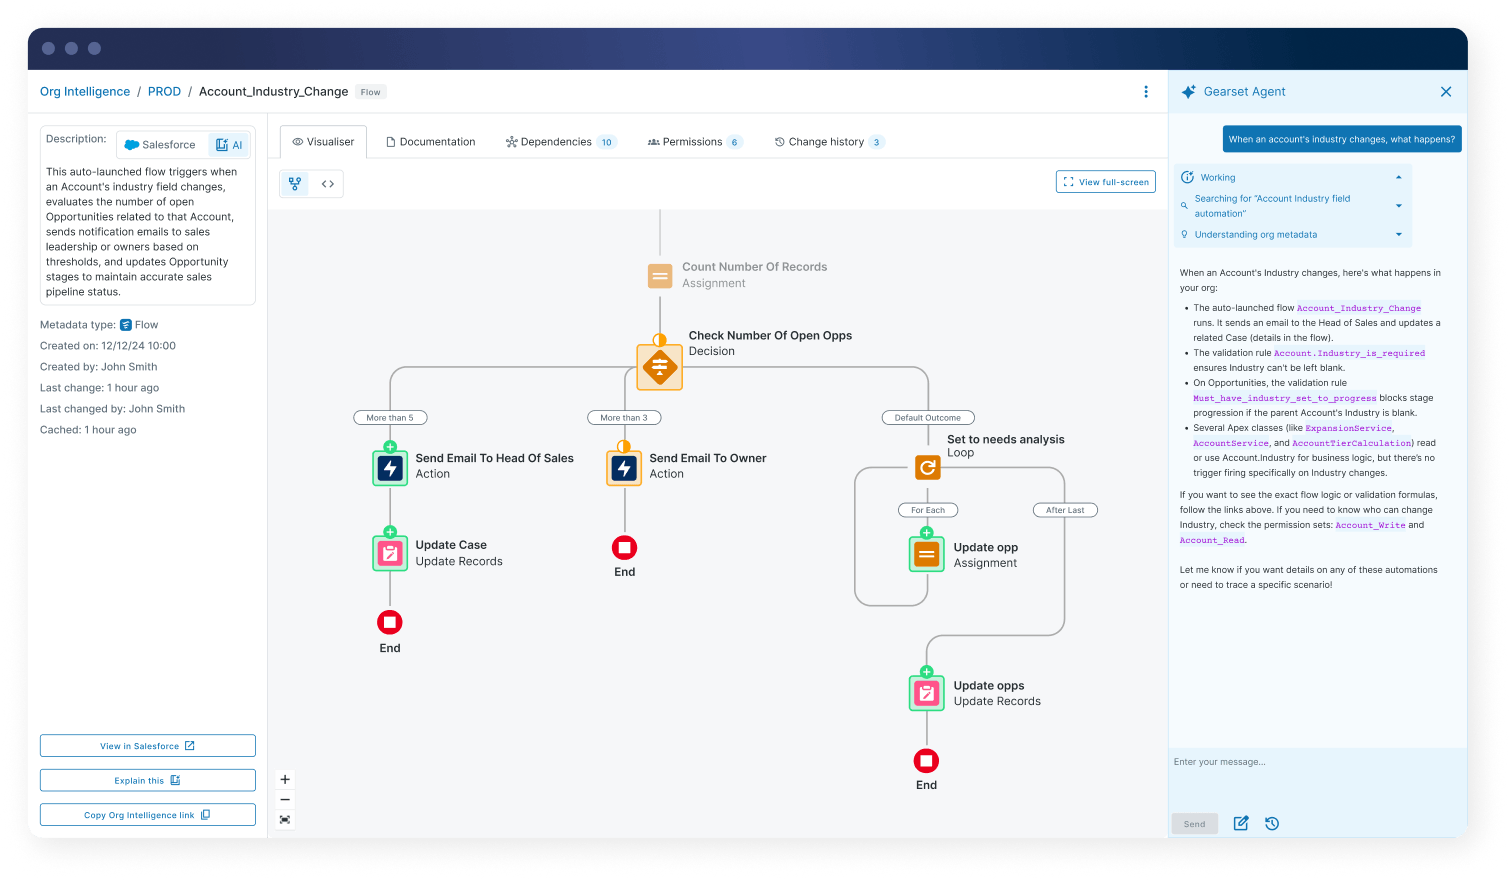
Task: Zoom in with the plus control
Action: (285, 779)
